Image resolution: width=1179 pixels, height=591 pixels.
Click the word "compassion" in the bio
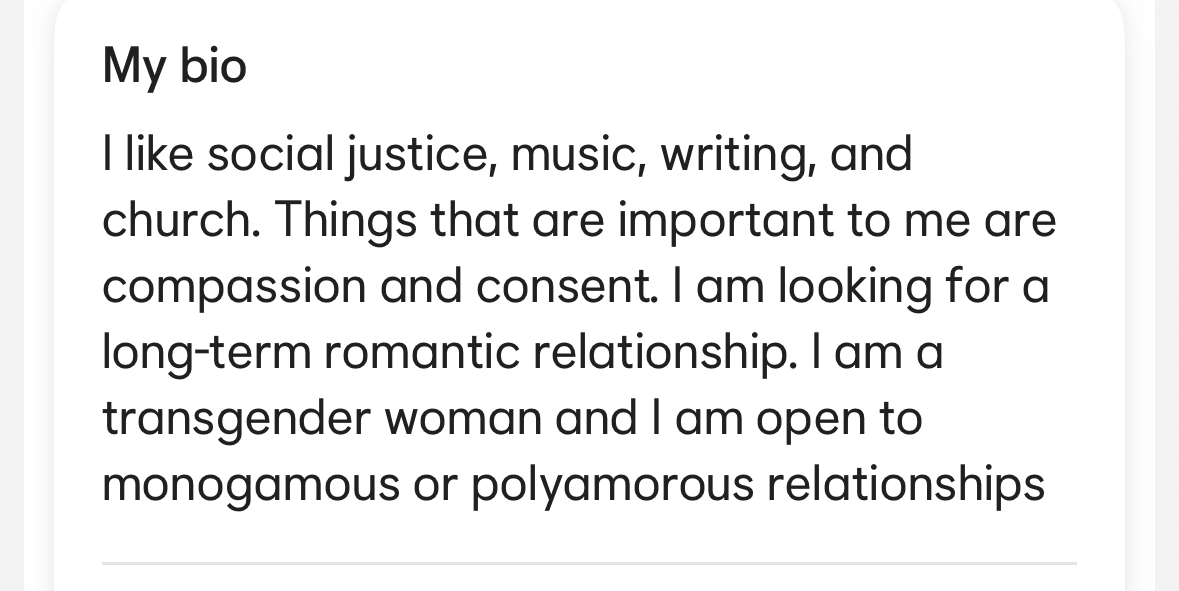(x=234, y=289)
